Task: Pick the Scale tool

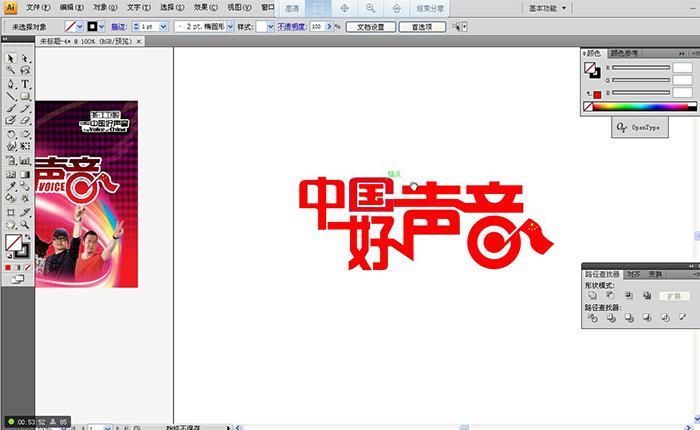Action: point(25,134)
